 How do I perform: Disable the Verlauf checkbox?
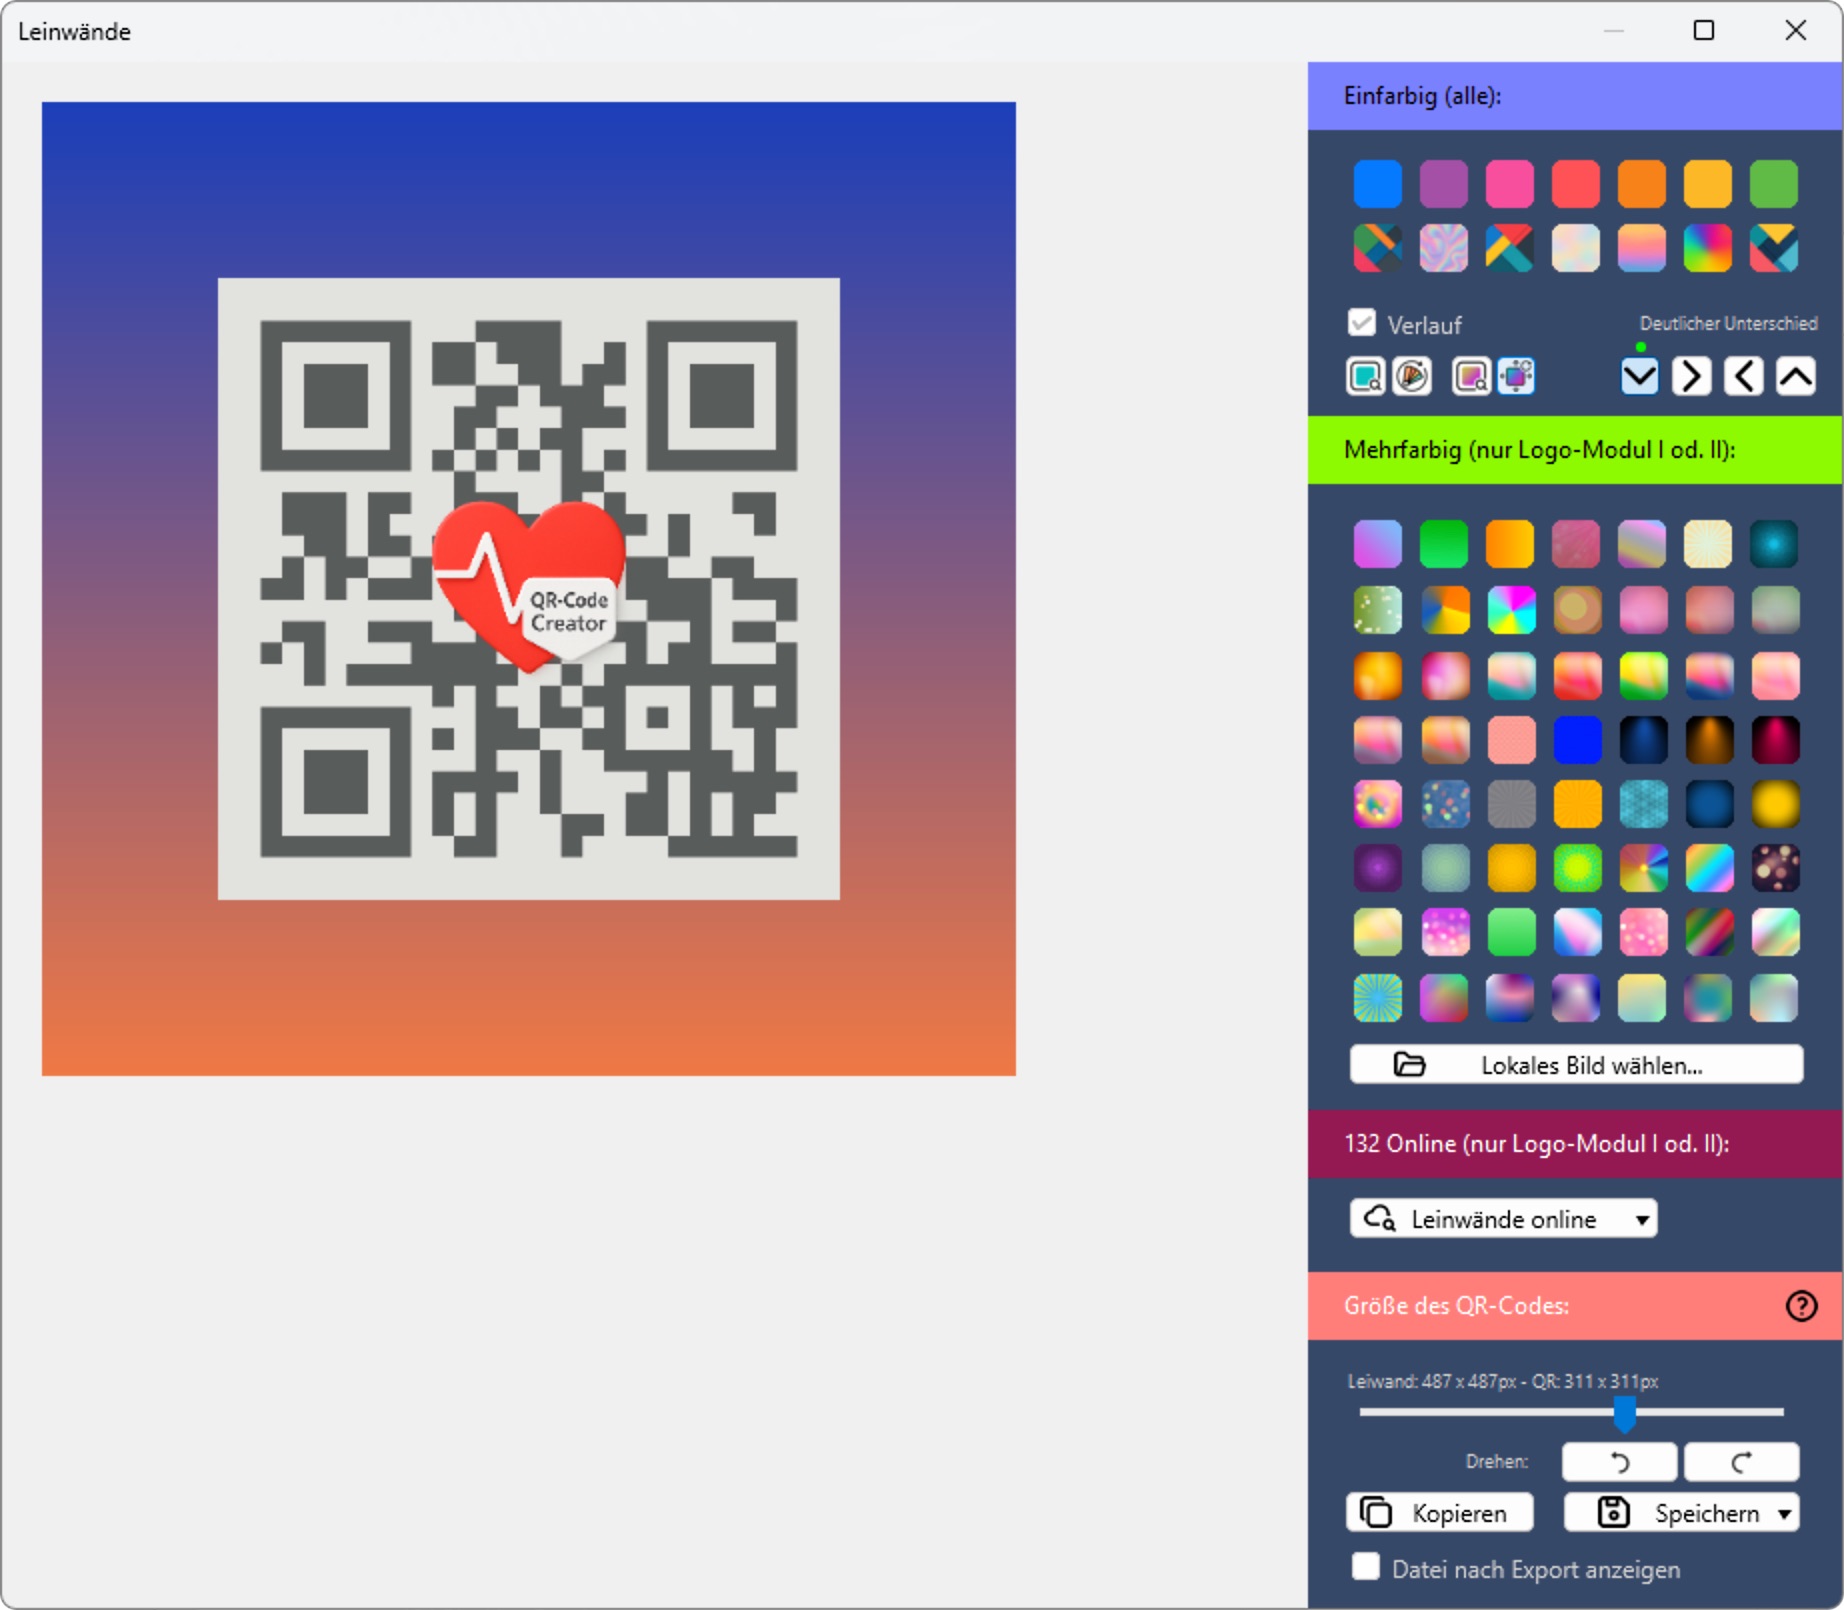(1361, 322)
